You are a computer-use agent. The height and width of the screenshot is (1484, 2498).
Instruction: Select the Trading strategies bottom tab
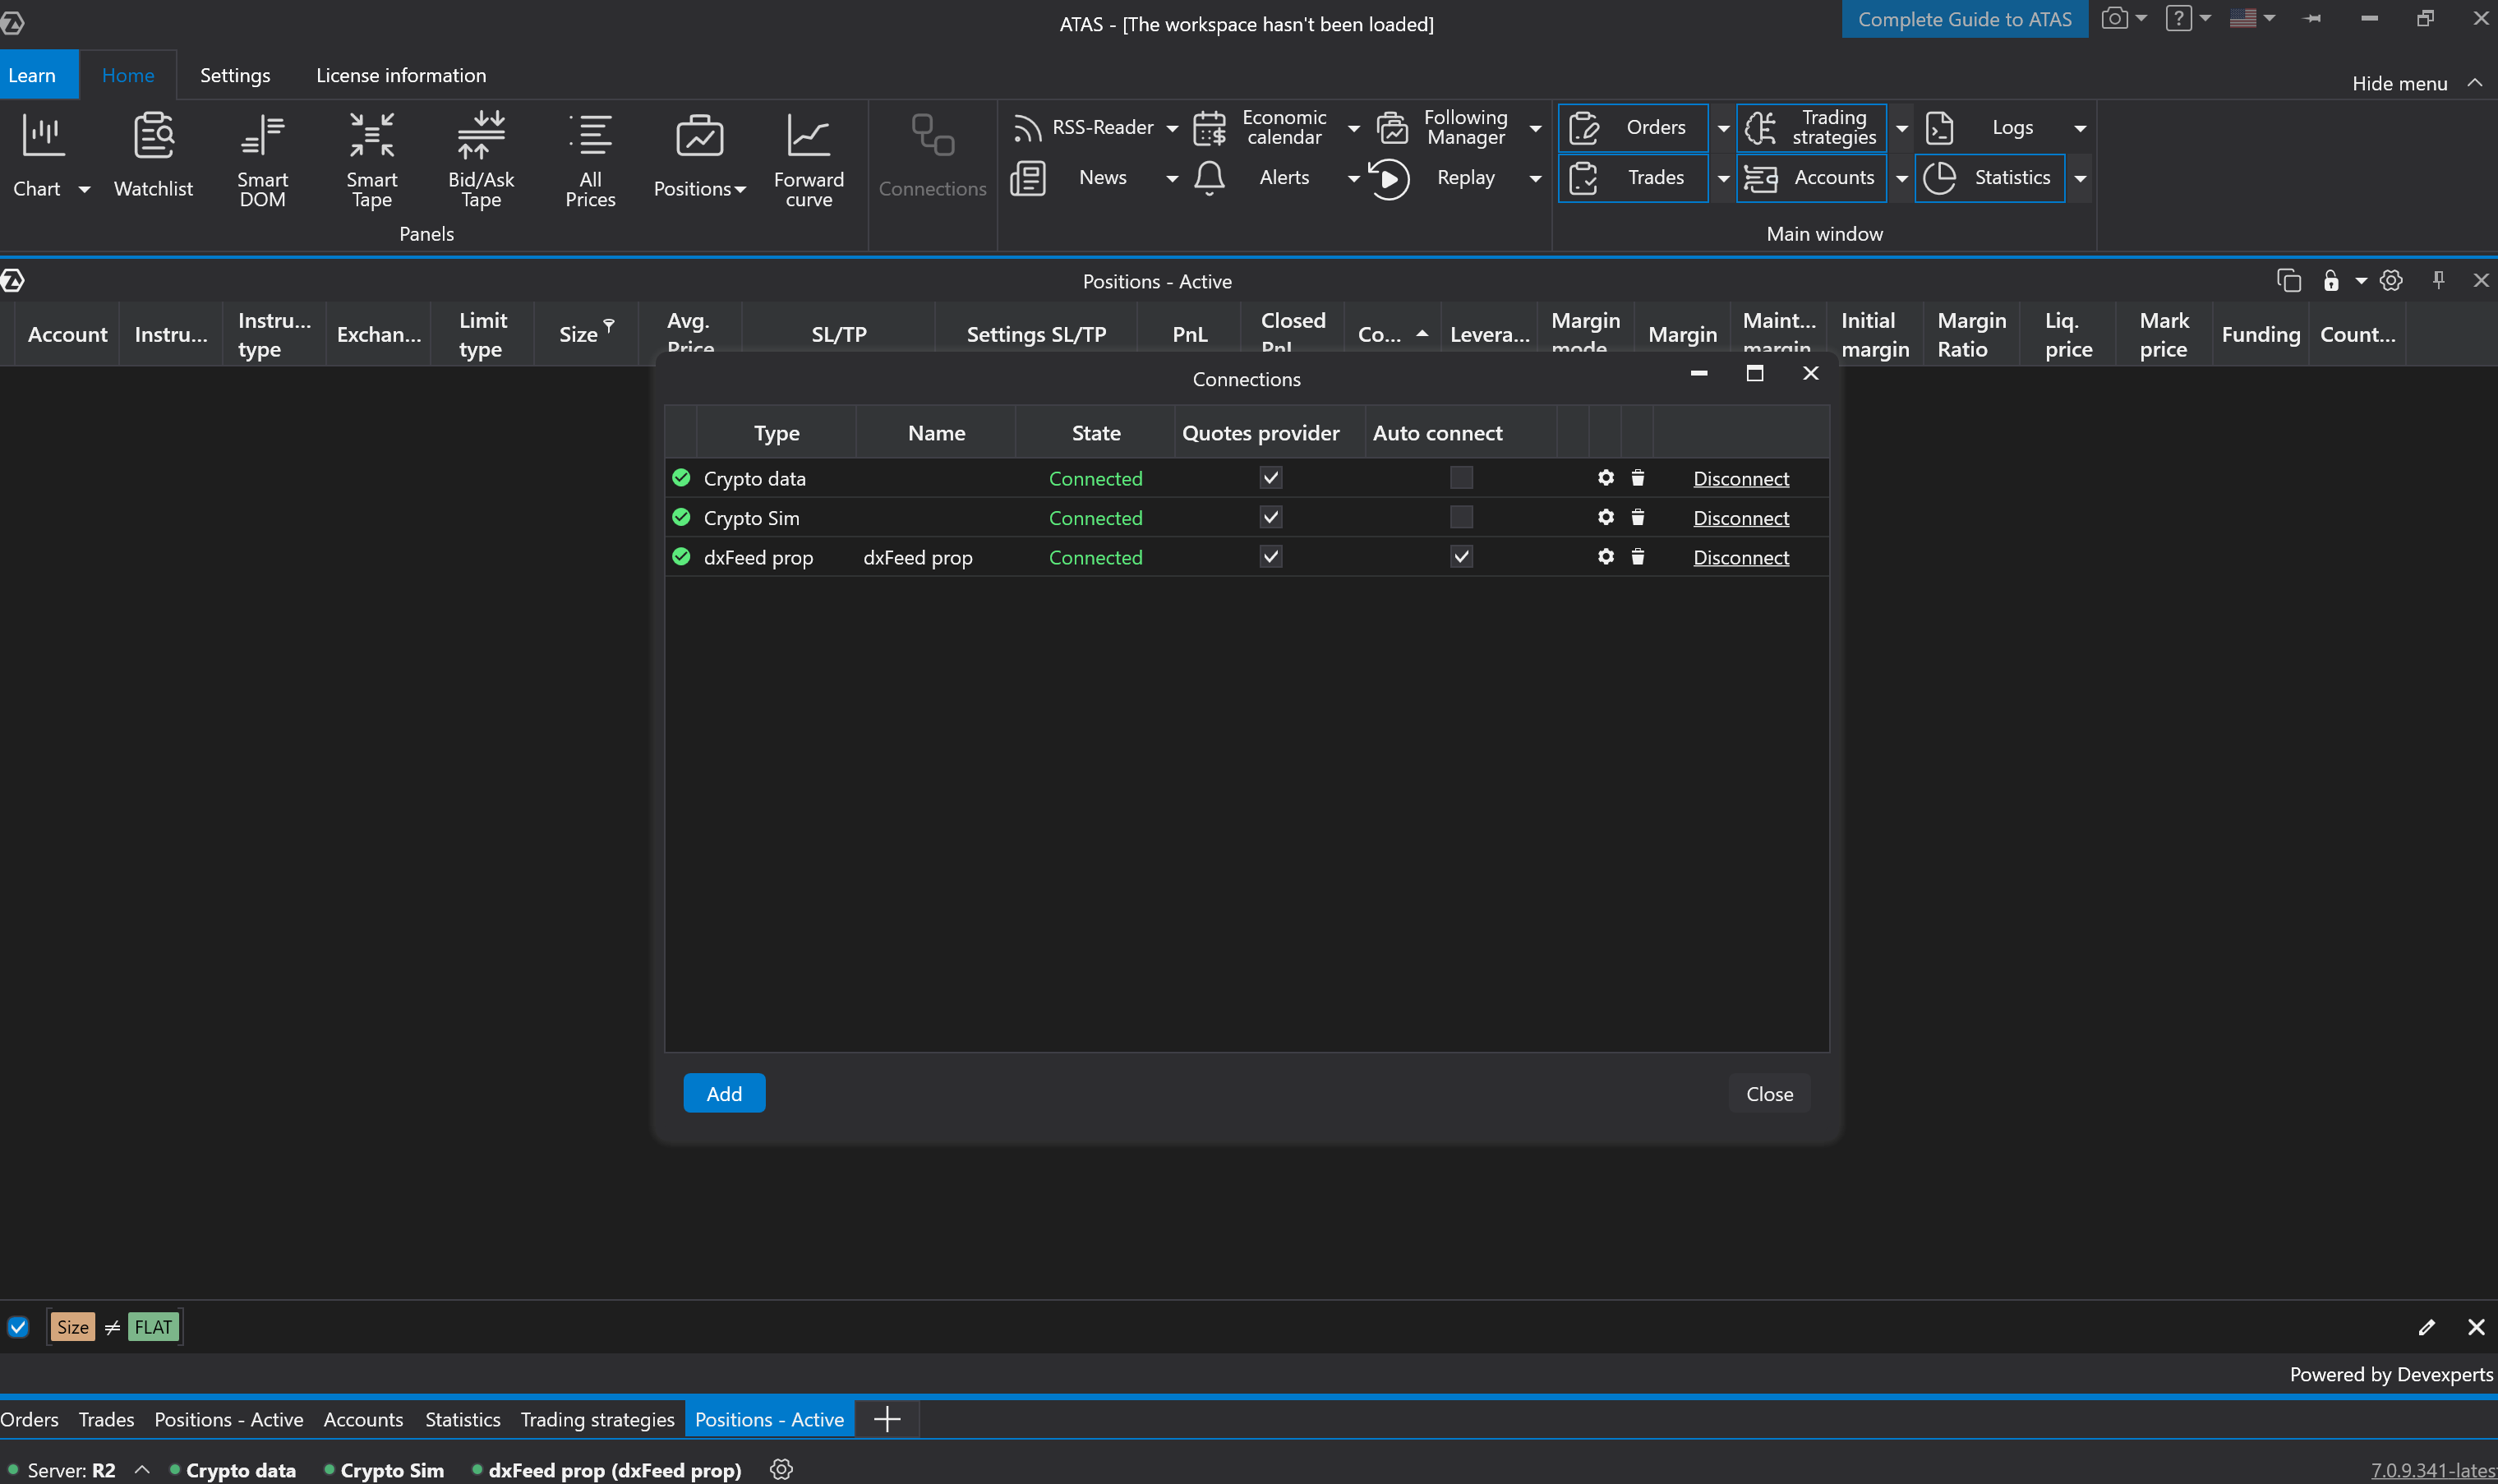(x=597, y=1419)
